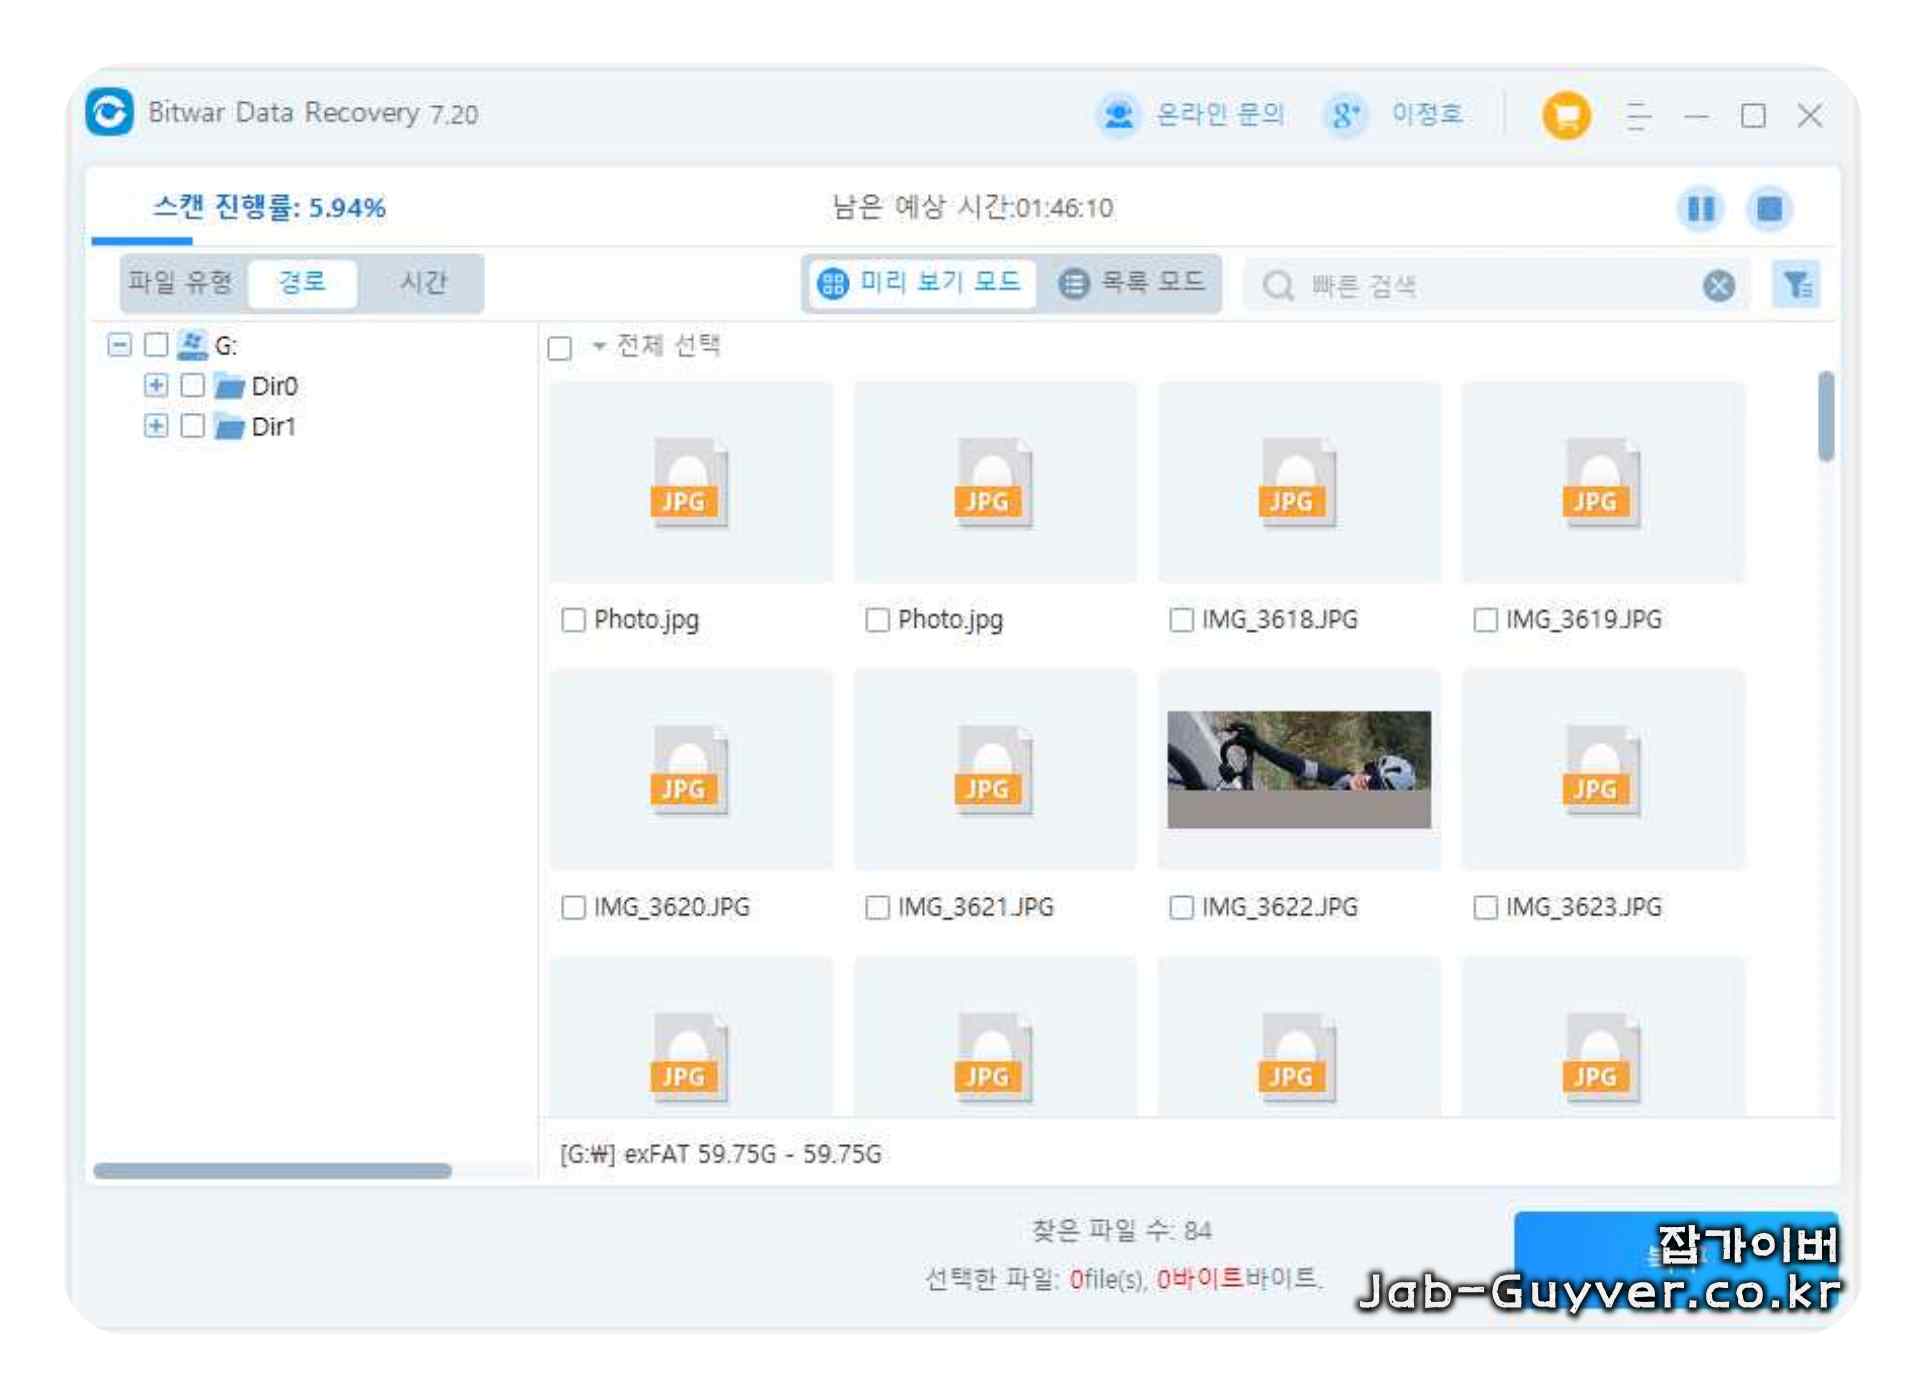1926x1398 pixels.
Task: Clear search with the X icon
Action: click(1718, 286)
